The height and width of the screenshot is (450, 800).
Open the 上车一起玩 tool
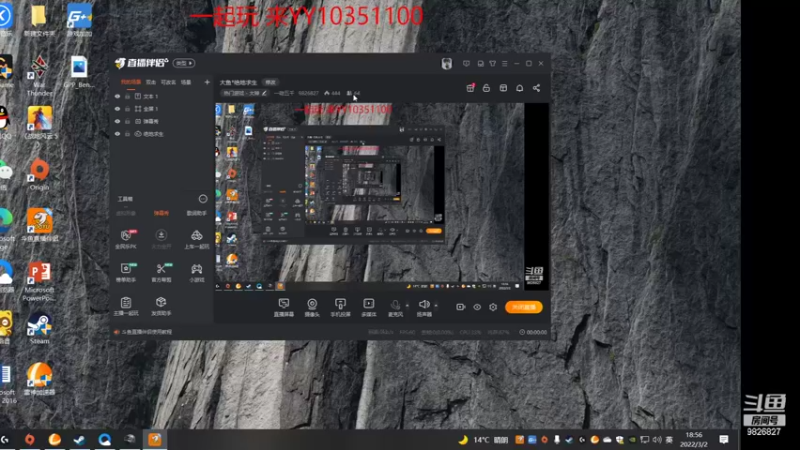tap(196, 239)
